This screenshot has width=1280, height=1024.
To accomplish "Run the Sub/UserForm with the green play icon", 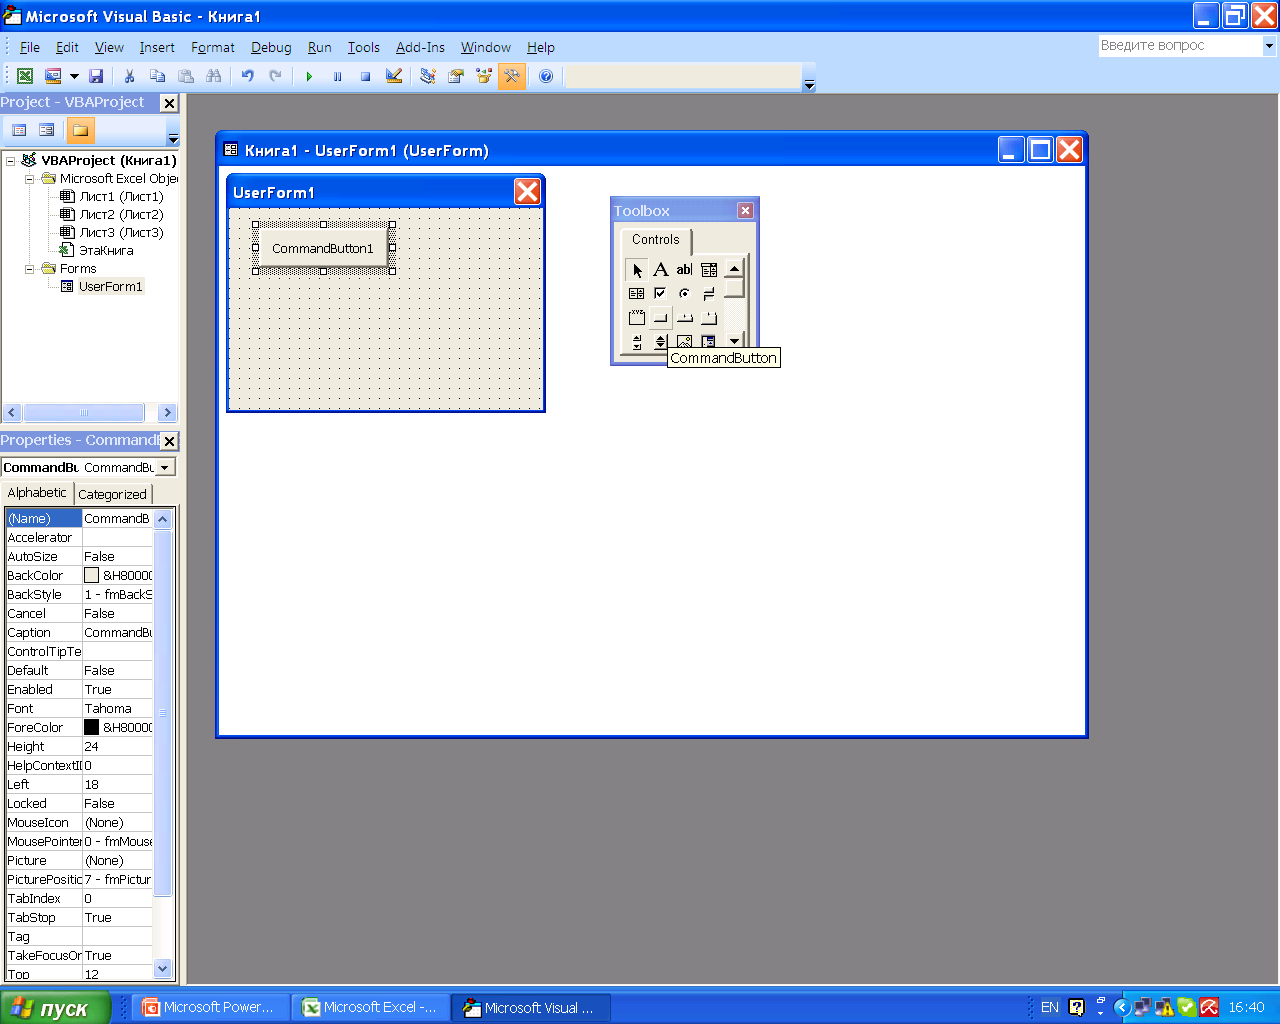I will pyautogui.click(x=309, y=76).
